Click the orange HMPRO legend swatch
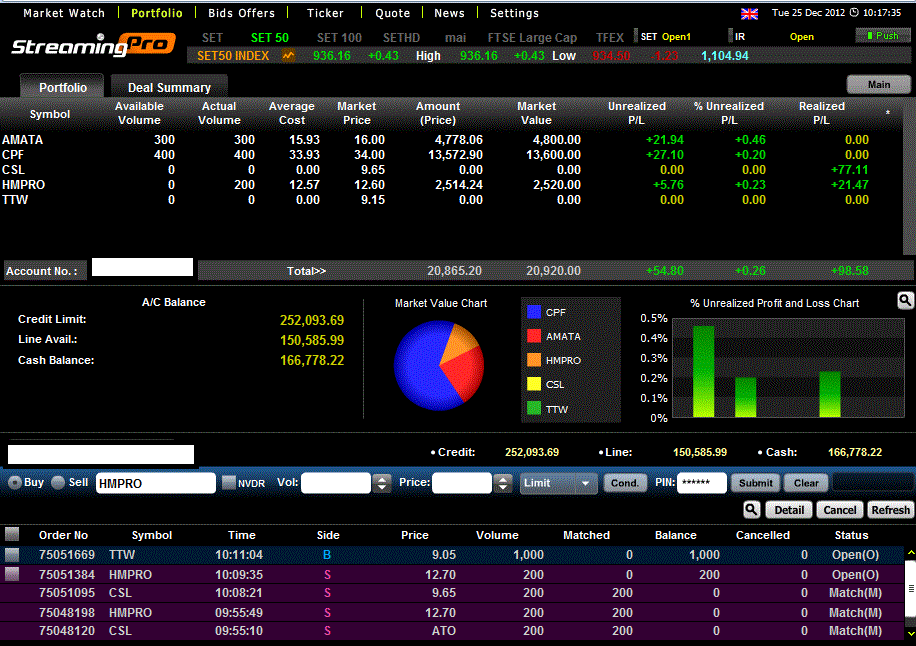916x646 pixels. pos(534,360)
